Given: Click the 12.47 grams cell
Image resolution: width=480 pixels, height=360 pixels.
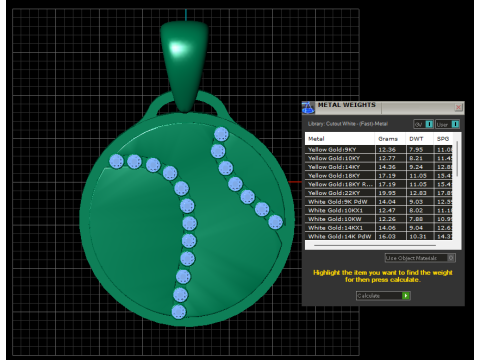Looking at the screenshot, I should pos(391,210).
